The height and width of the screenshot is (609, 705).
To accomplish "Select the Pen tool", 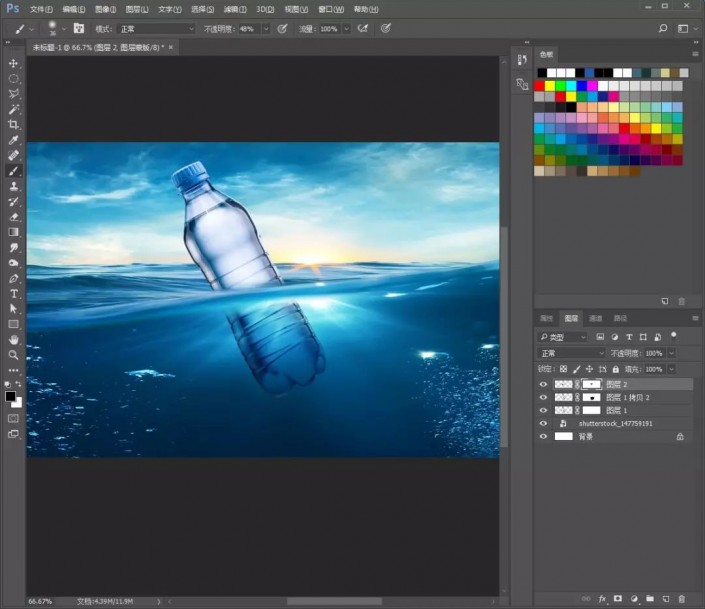I will coord(13,278).
